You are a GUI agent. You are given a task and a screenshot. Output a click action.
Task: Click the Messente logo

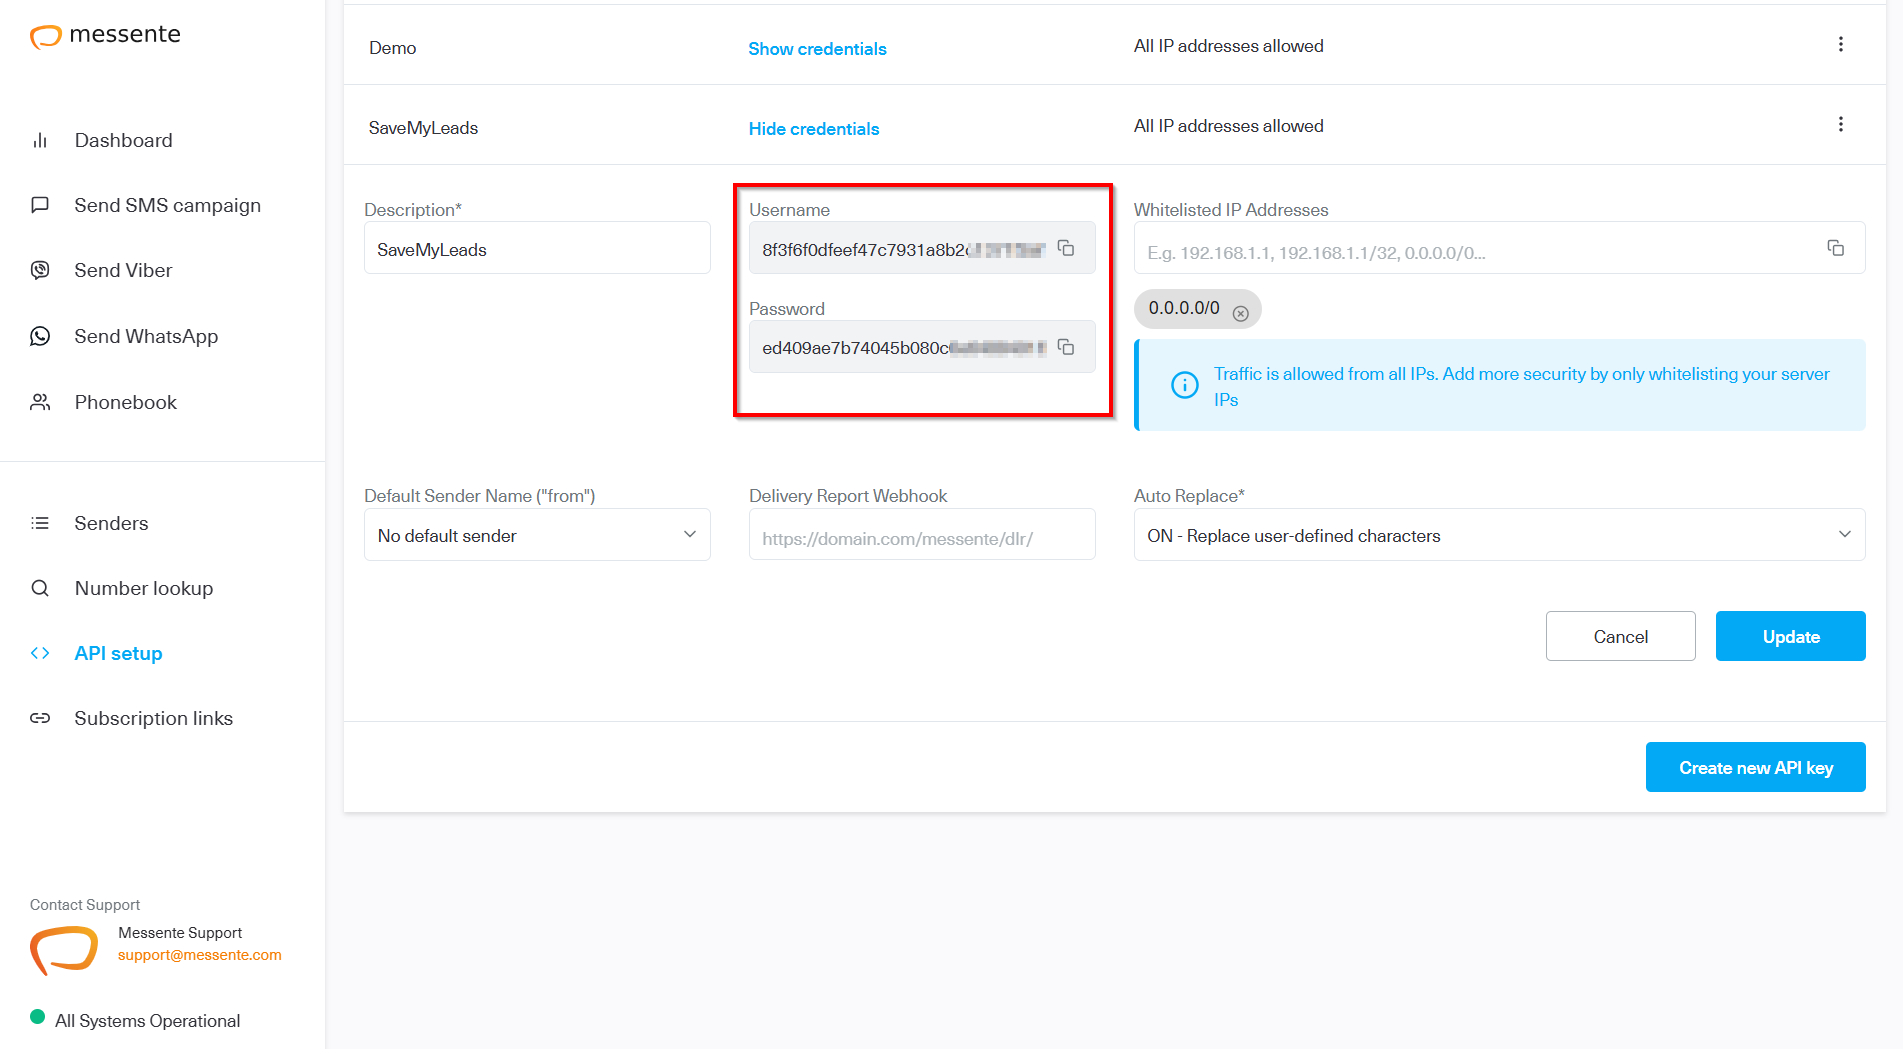pyautogui.click(x=105, y=34)
